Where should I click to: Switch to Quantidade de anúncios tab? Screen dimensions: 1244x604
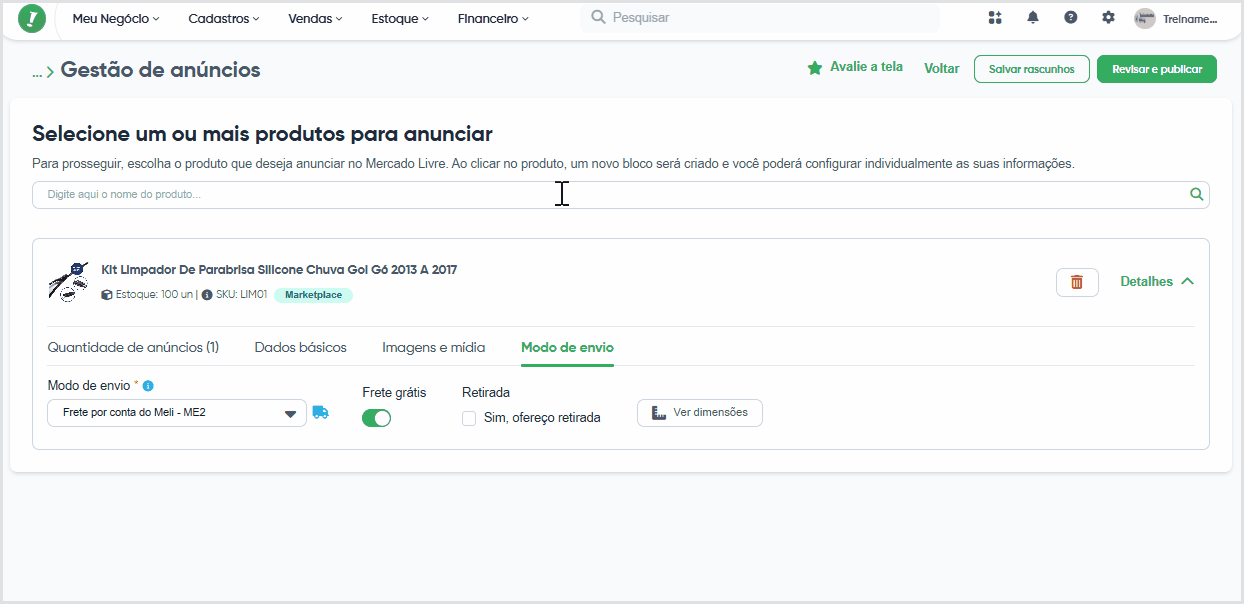(133, 347)
